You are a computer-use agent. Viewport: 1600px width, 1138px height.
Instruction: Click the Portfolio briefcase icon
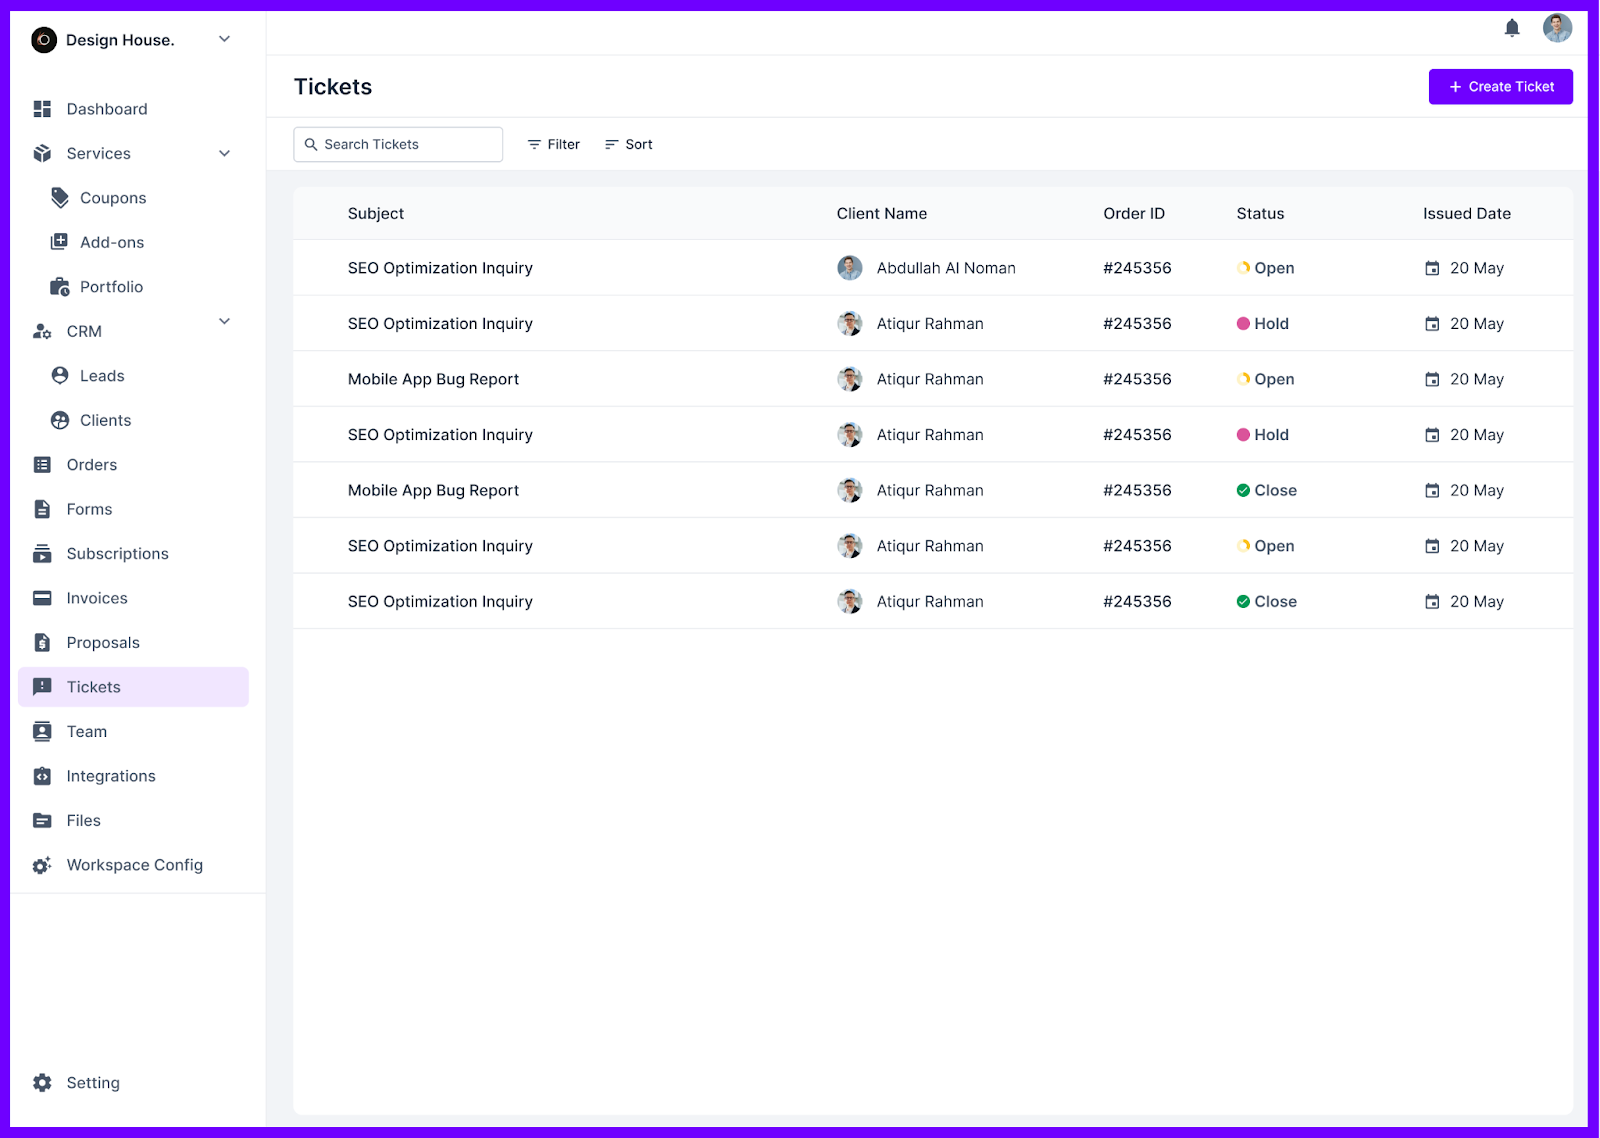tap(60, 287)
